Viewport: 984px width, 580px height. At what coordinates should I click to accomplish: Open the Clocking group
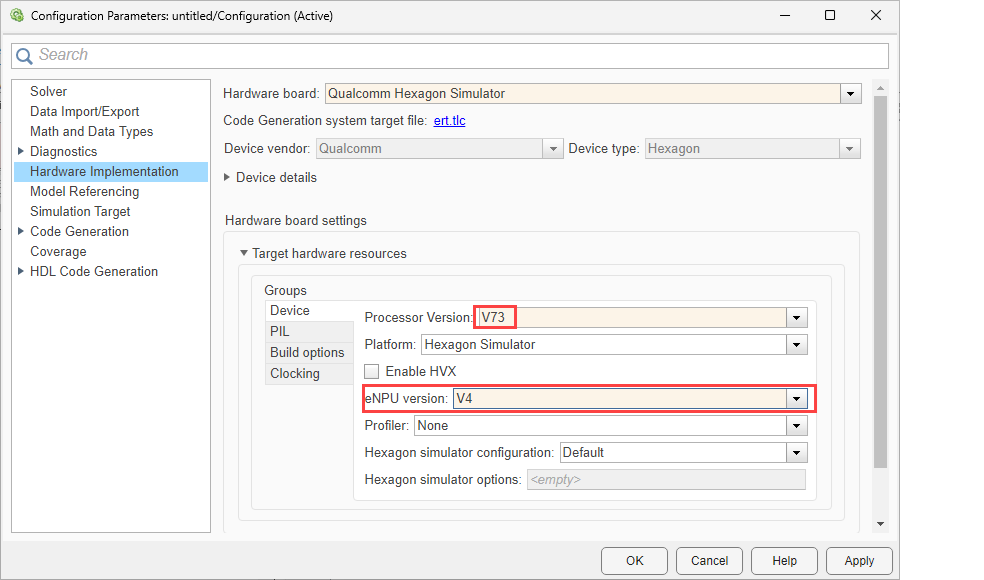294,373
